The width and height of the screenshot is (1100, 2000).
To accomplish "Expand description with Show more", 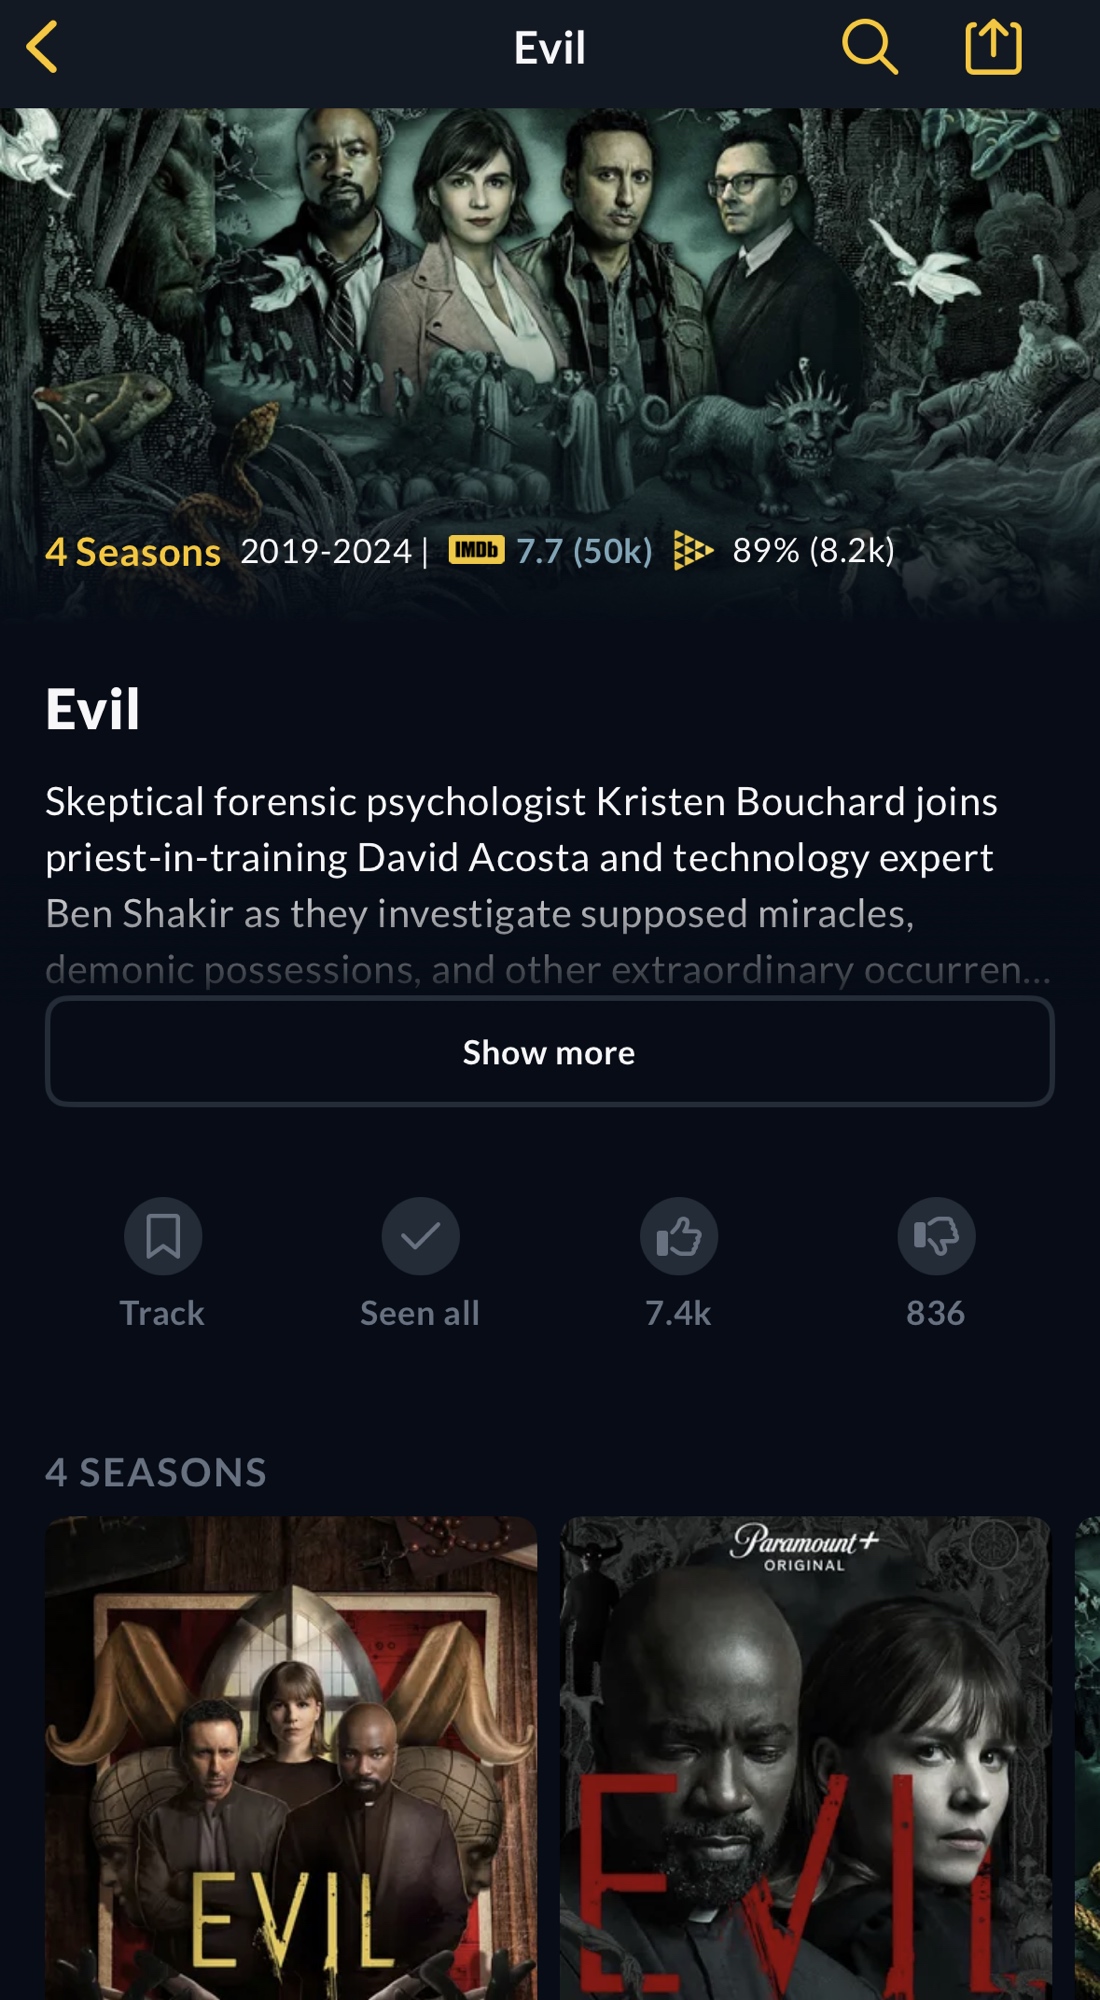I will [x=549, y=1052].
